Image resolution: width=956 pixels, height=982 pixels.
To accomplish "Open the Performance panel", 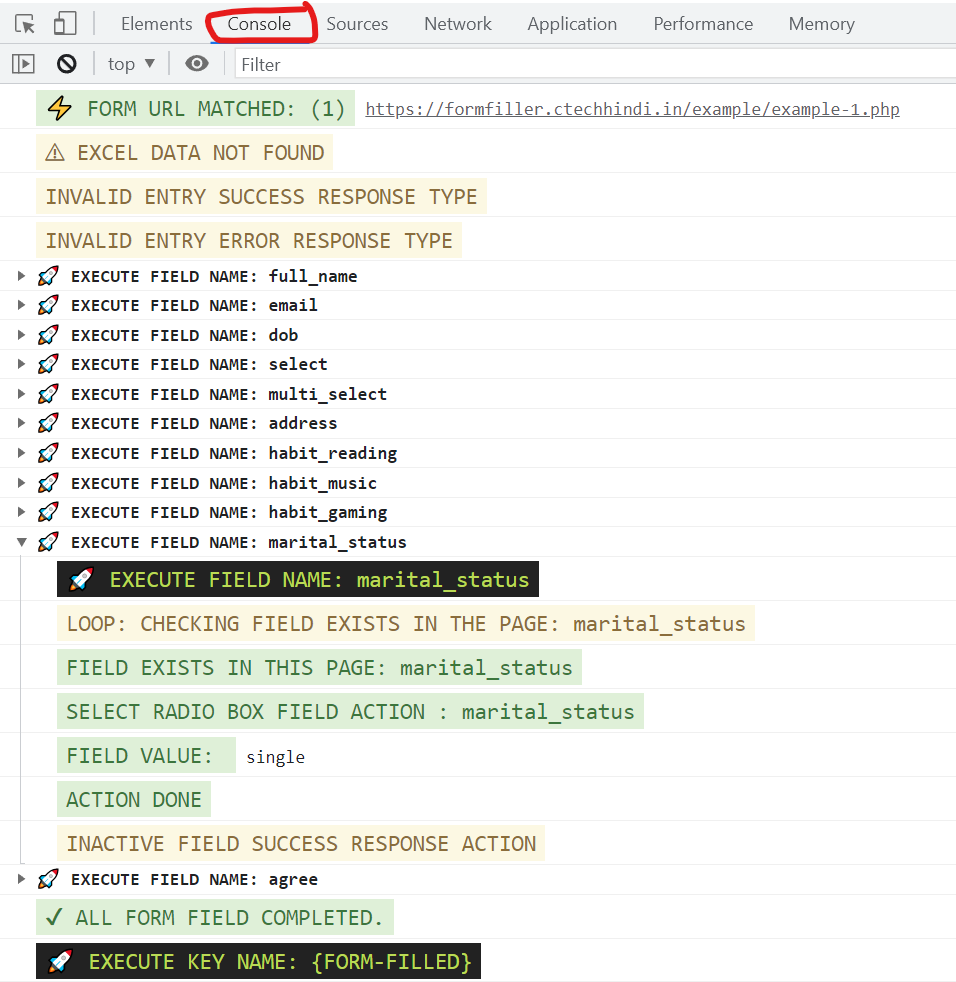I will [x=703, y=23].
